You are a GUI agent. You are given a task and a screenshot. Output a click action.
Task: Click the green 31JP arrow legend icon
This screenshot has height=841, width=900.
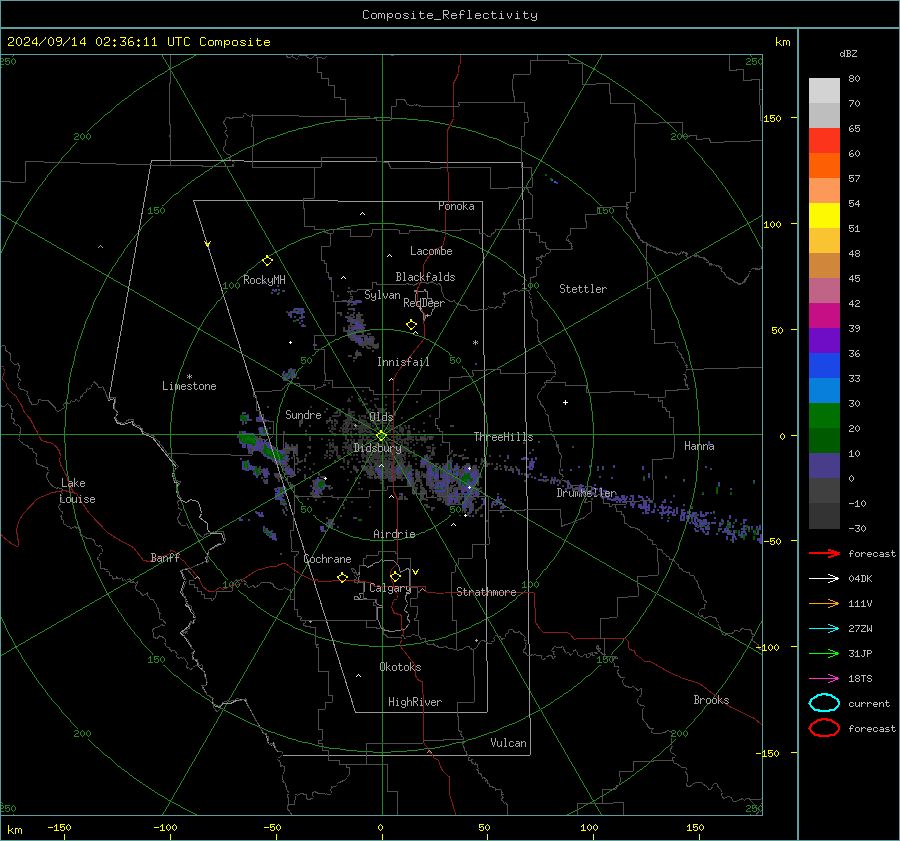point(824,653)
